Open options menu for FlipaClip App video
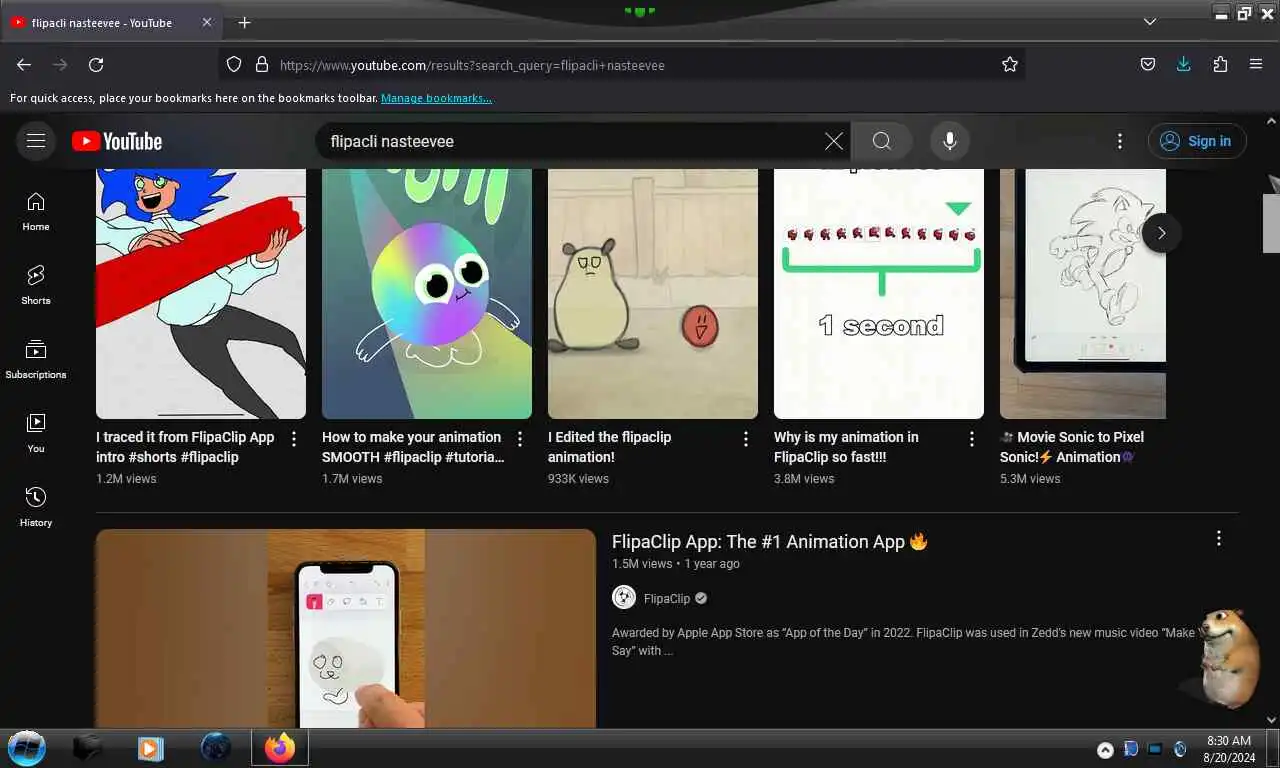The image size is (1280, 768). (1218, 539)
